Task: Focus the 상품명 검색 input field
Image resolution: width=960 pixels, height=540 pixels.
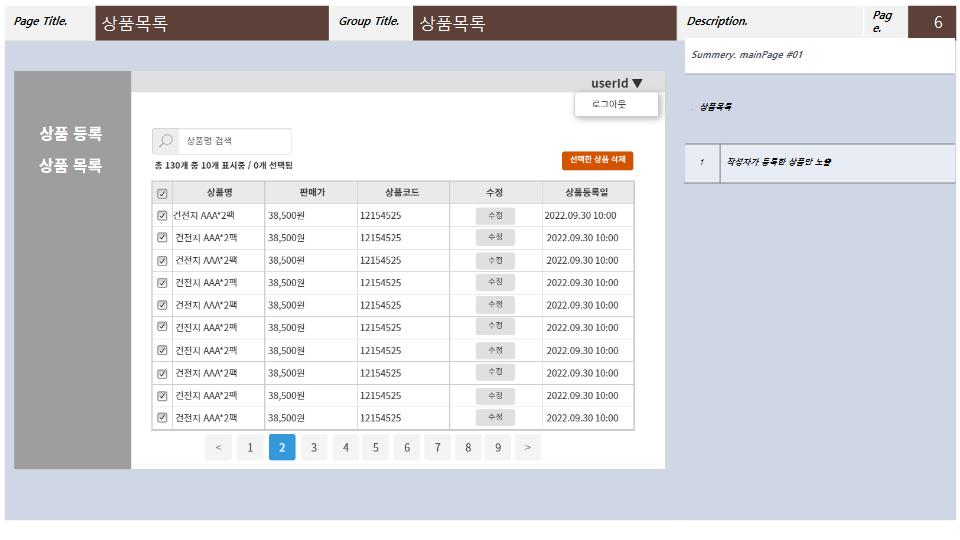Action: [234, 141]
